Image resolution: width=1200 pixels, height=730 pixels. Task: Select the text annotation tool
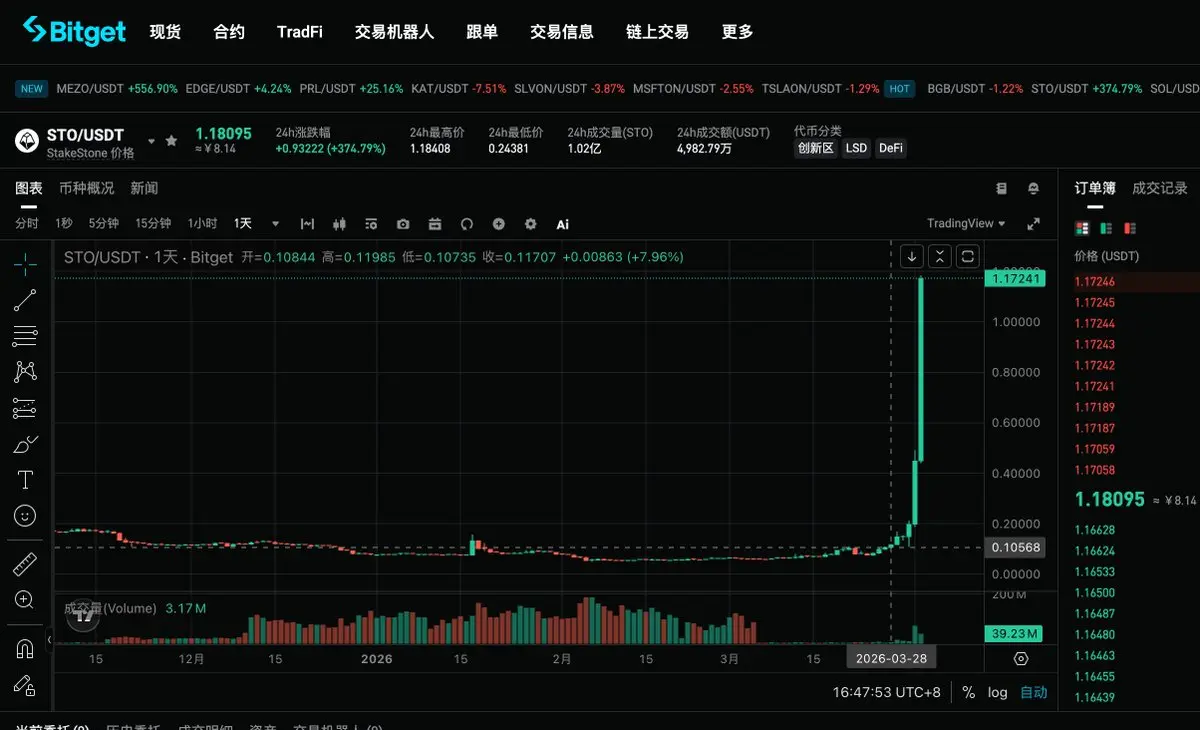point(25,480)
